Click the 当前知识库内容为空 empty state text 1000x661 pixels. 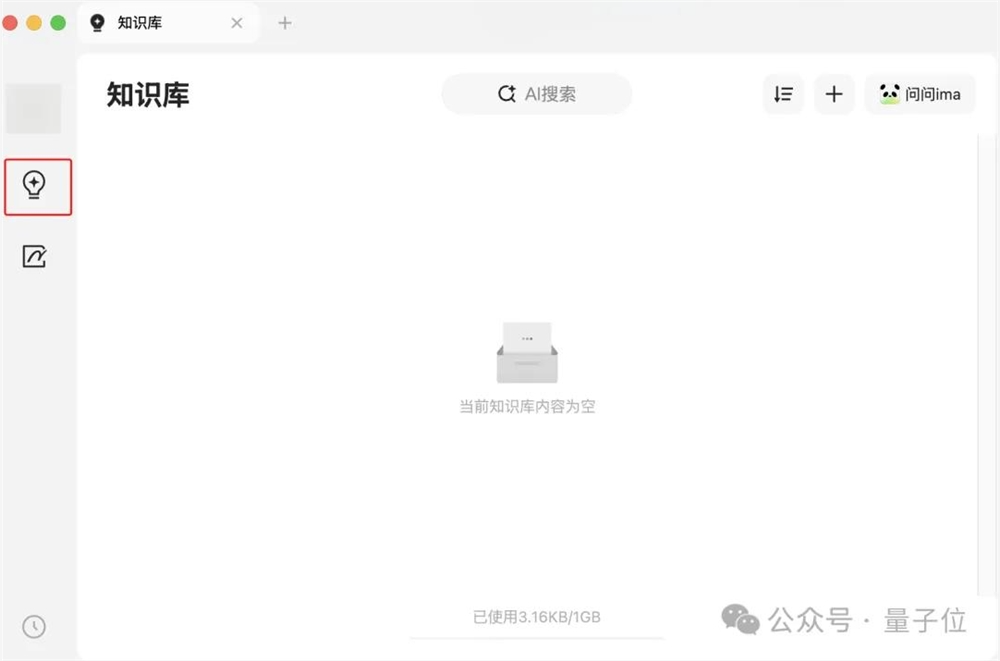pyautogui.click(x=528, y=406)
